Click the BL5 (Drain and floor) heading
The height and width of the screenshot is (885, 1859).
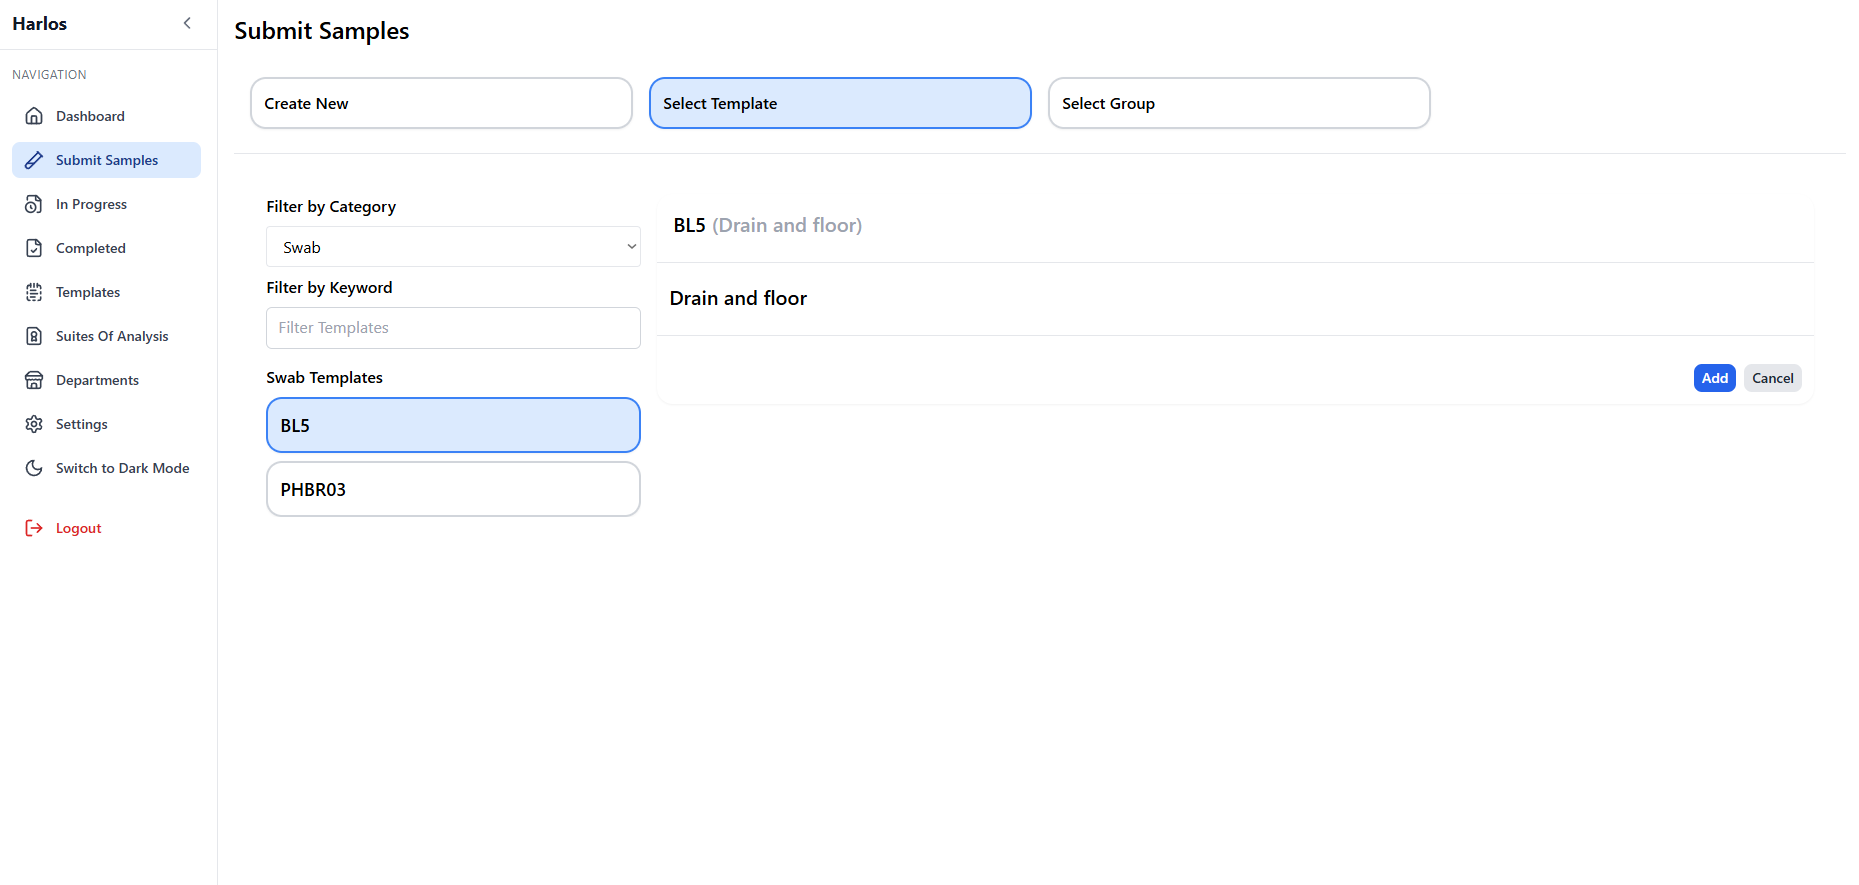(767, 225)
